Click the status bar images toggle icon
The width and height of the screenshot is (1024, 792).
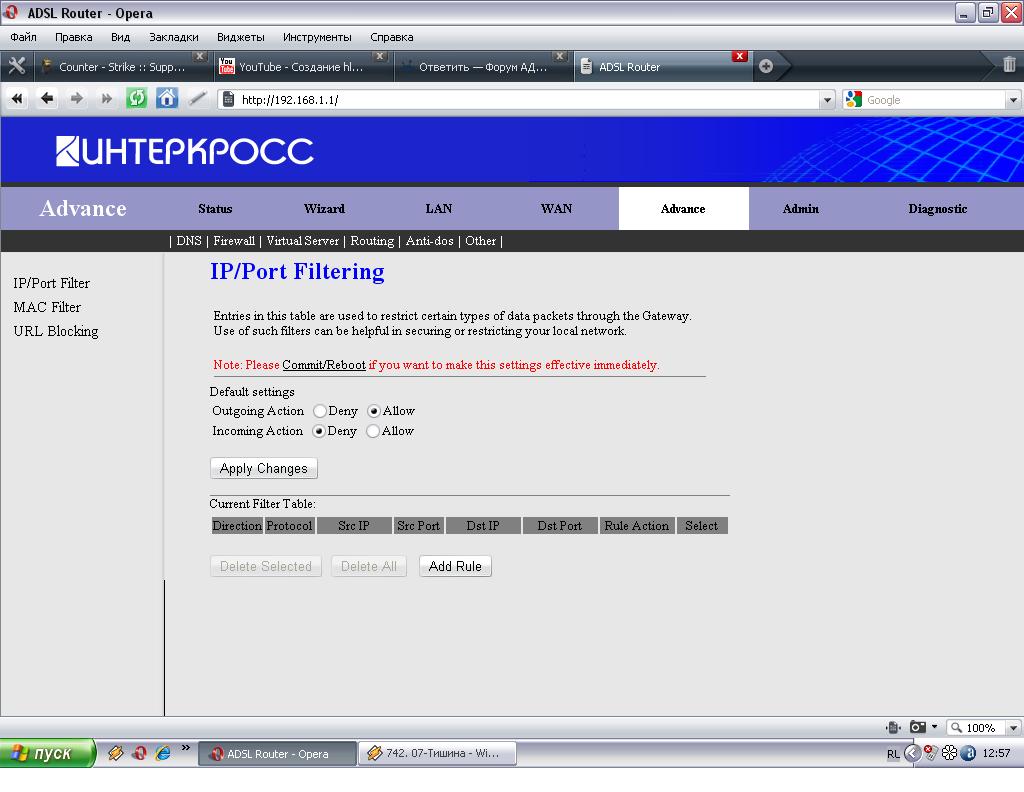(x=893, y=727)
